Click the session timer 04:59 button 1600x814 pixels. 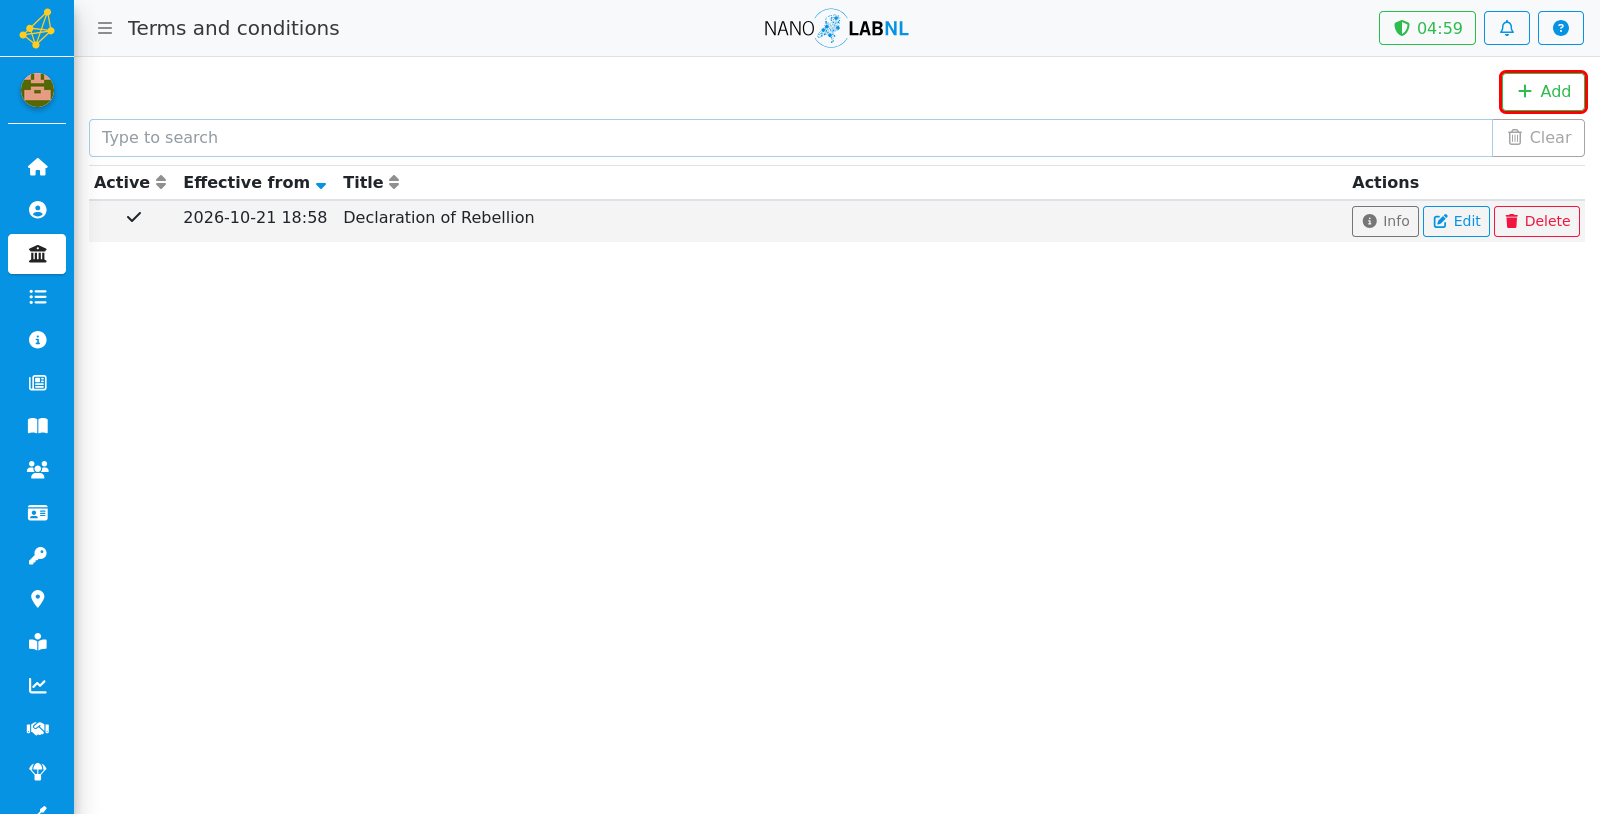[x=1427, y=28]
